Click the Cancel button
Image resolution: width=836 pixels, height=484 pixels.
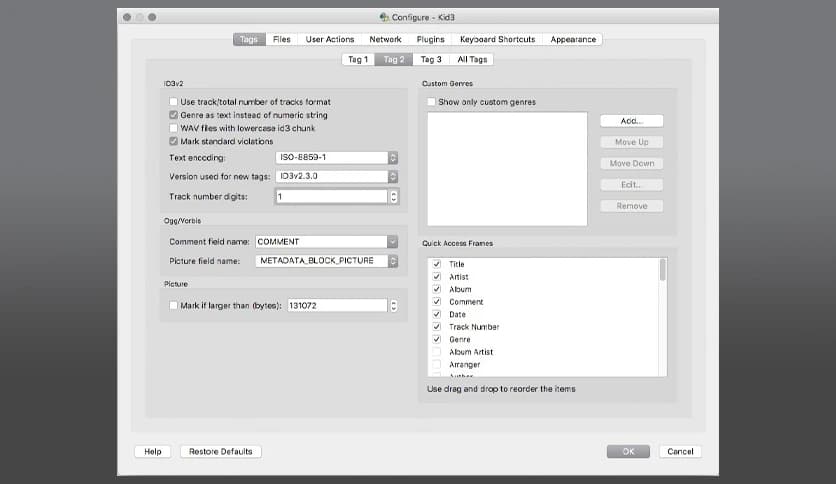click(x=680, y=451)
